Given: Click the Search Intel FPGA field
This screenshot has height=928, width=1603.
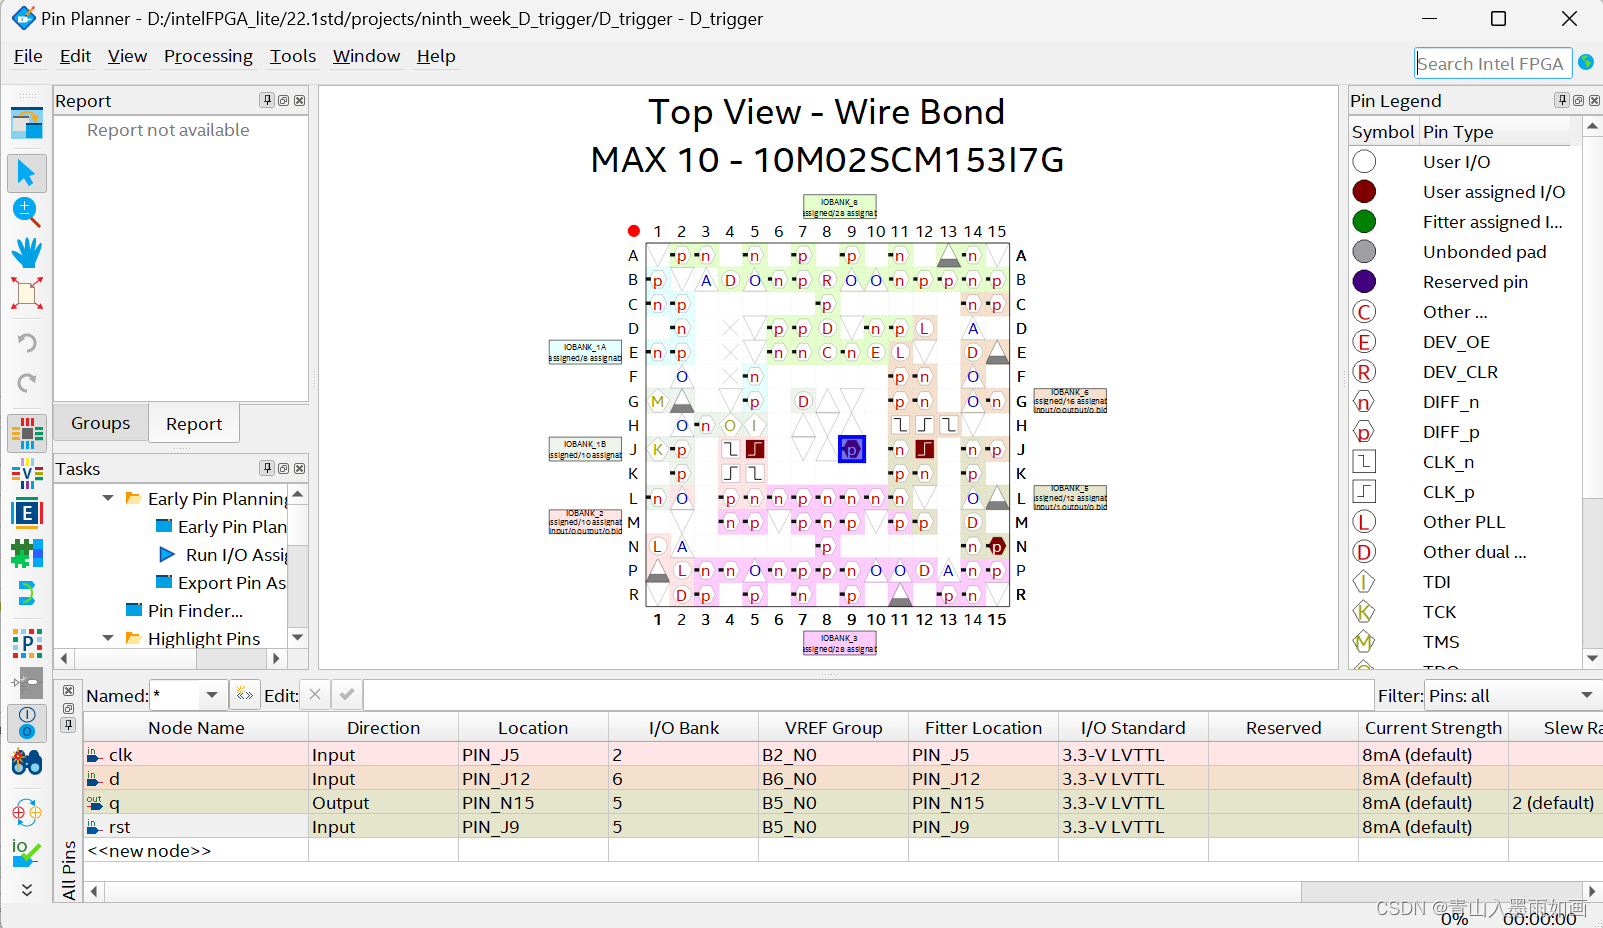Looking at the screenshot, I should click(x=1493, y=63).
